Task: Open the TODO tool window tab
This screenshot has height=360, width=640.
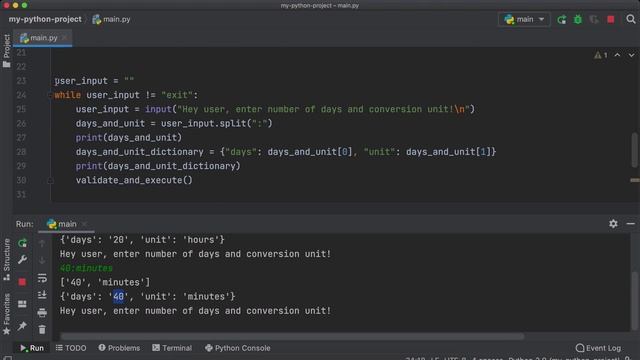Action: point(71,348)
